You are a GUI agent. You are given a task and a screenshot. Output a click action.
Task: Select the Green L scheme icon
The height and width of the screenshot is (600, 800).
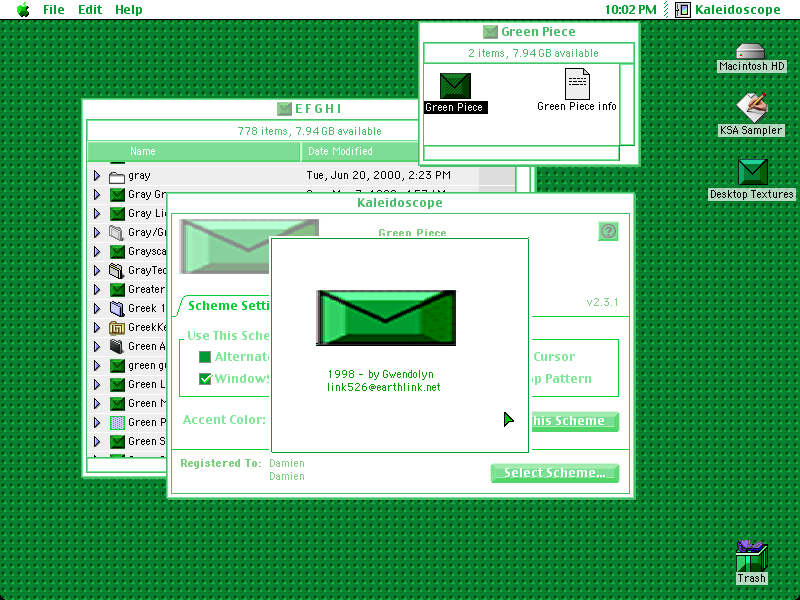(x=117, y=385)
